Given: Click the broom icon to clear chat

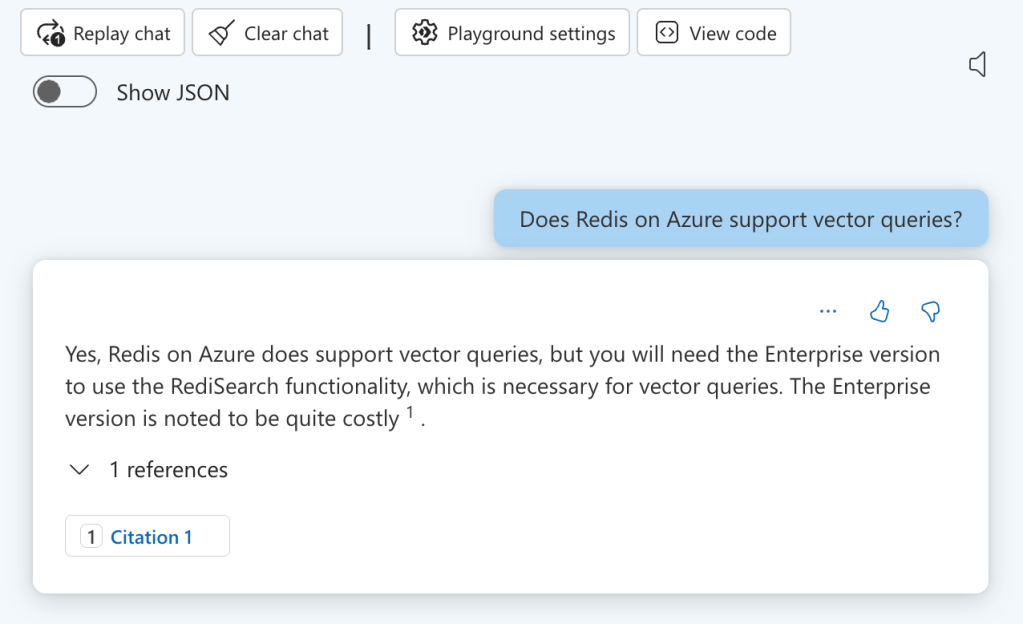Looking at the screenshot, I should tap(221, 34).
